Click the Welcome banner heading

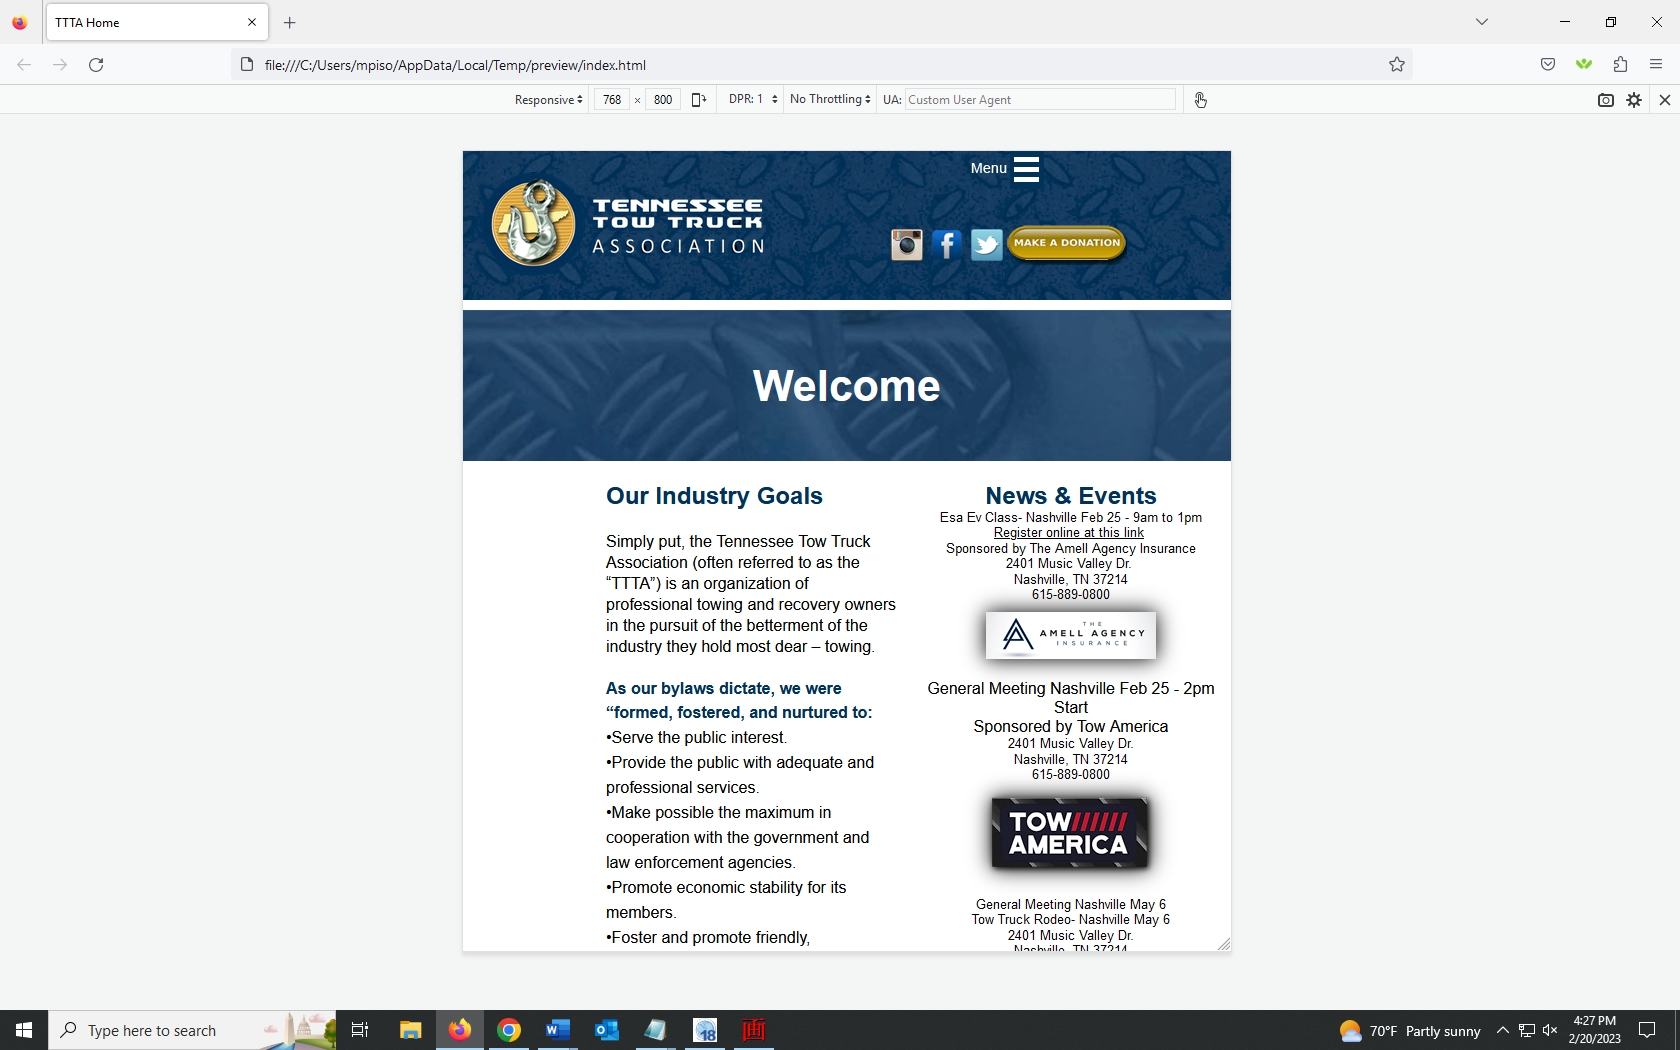pos(846,386)
